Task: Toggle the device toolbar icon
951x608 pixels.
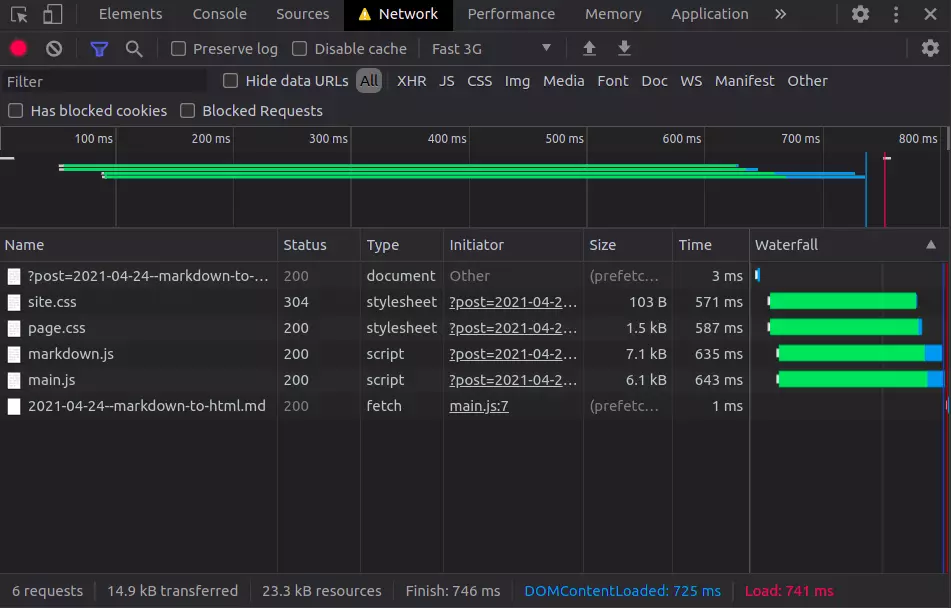Action: [x=52, y=14]
